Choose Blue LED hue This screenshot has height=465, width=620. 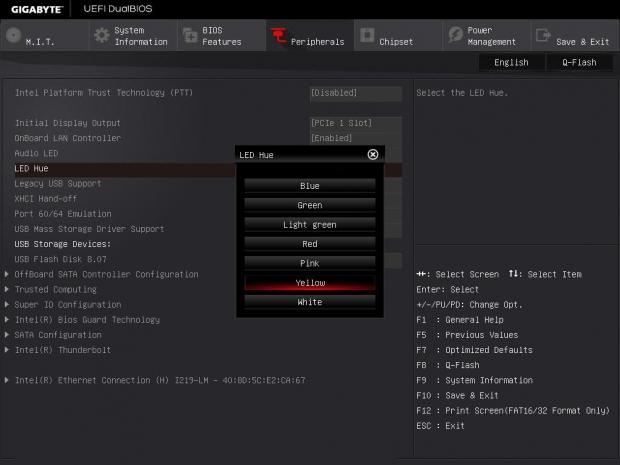(x=310, y=185)
